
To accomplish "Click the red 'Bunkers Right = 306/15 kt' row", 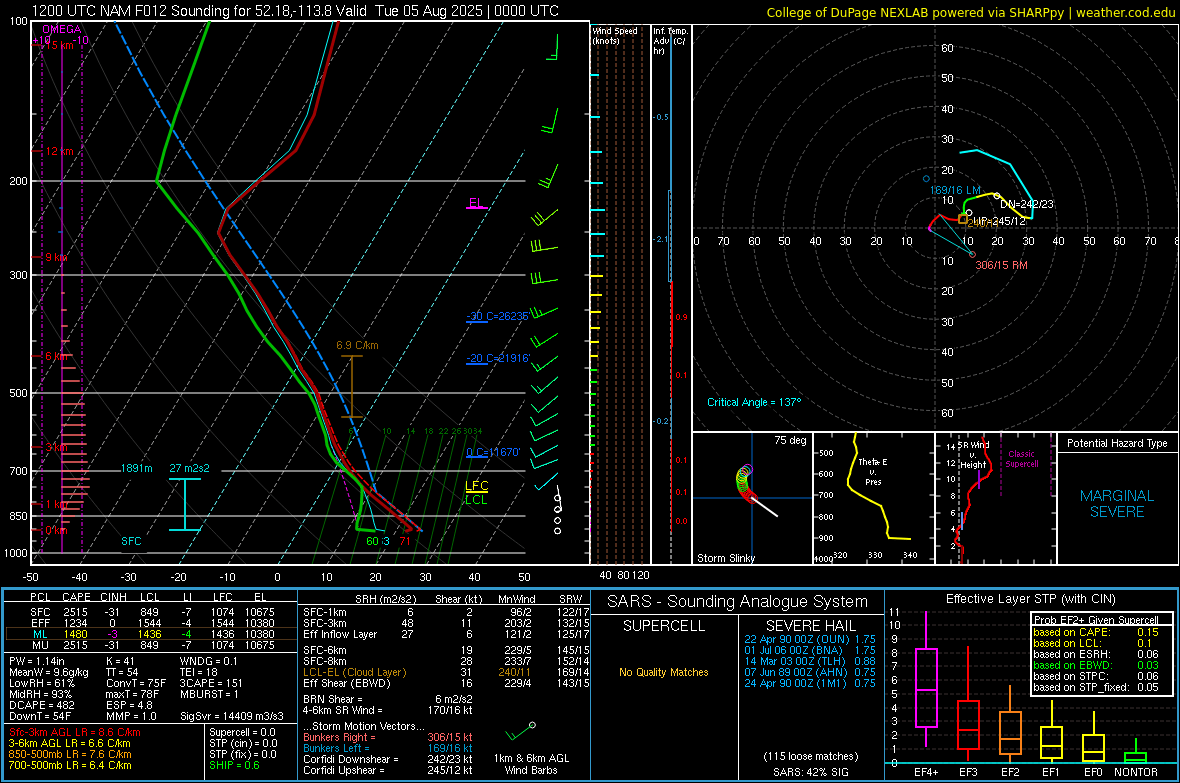I will [388, 738].
